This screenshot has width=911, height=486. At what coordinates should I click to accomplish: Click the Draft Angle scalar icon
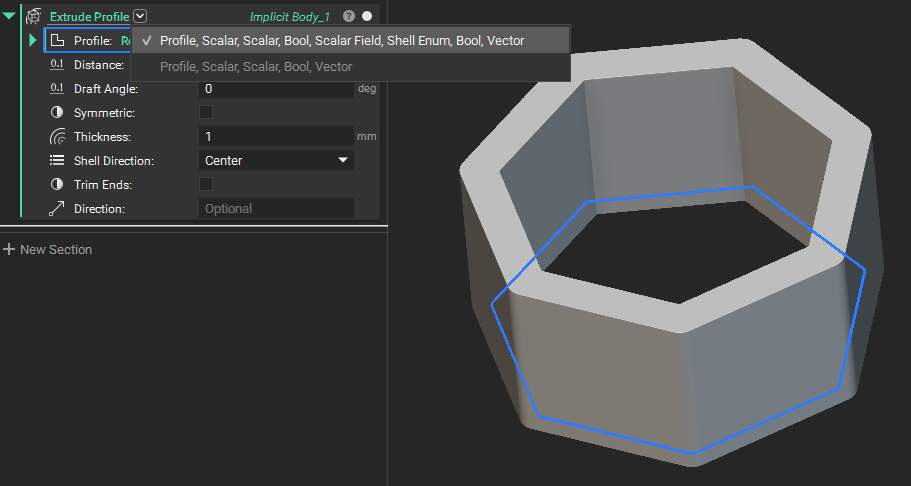click(57, 88)
